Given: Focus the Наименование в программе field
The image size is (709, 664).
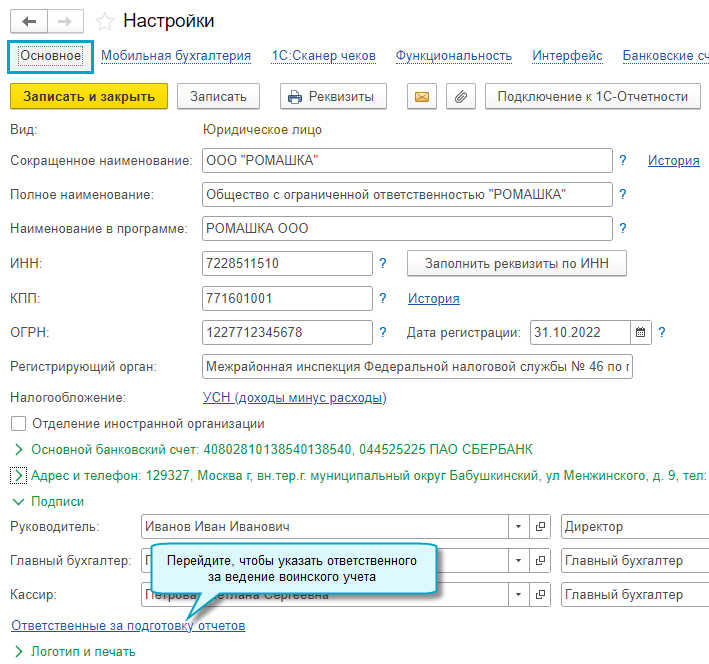Looking at the screenshot, I should coord(407,228).
